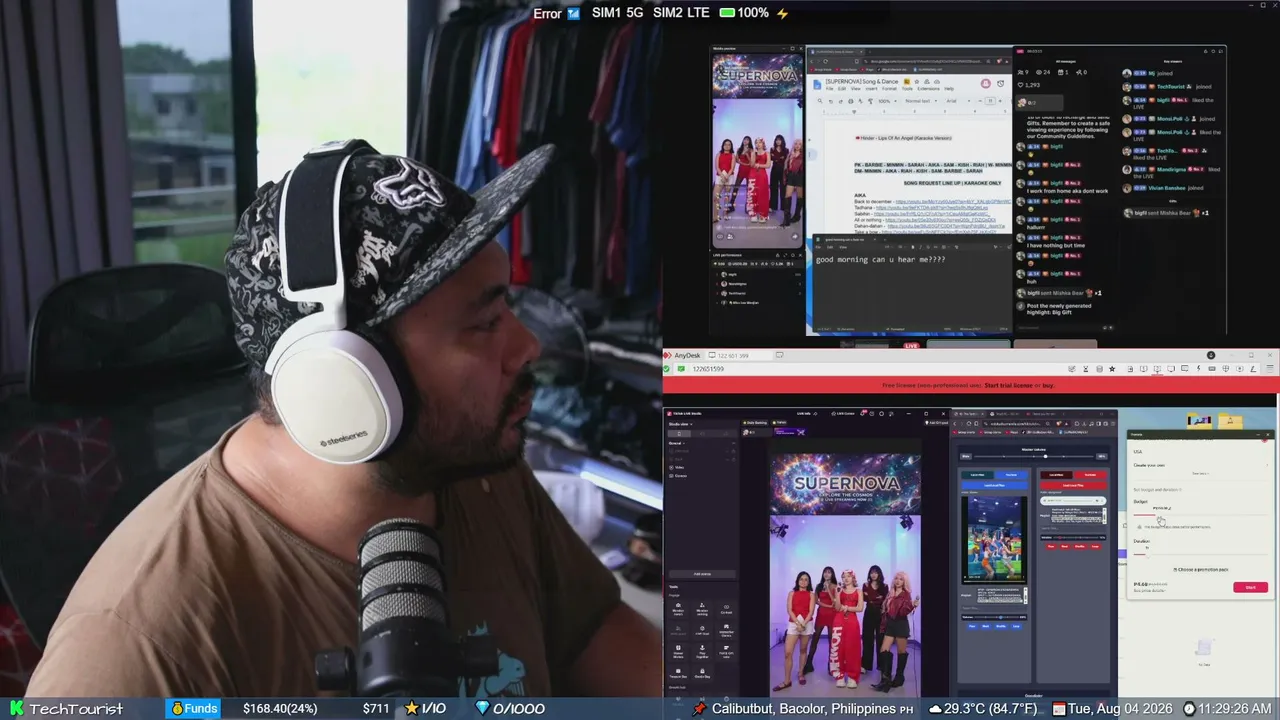Click the Kick logo next to TechTourist
1280x720 pixels.
(15, 708)
